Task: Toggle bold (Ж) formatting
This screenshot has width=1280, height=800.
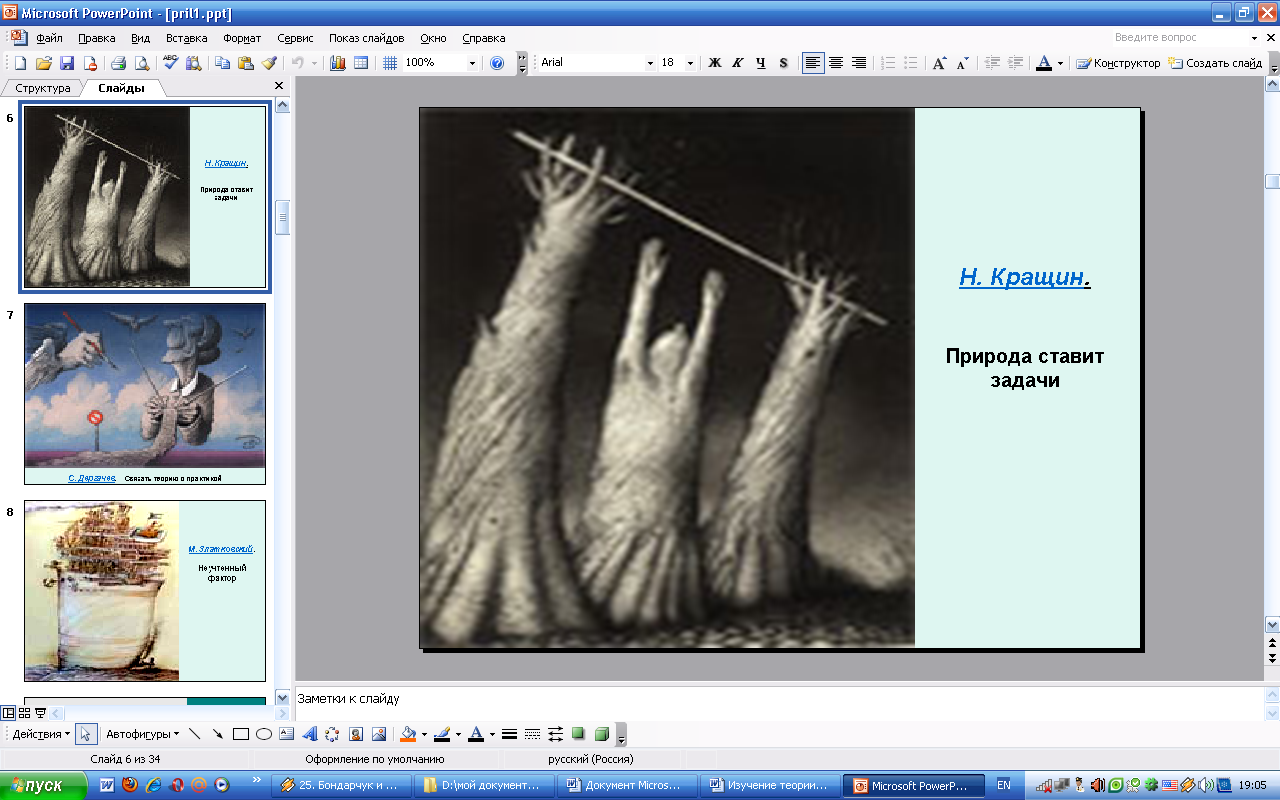Action: (x=715, y=63)
